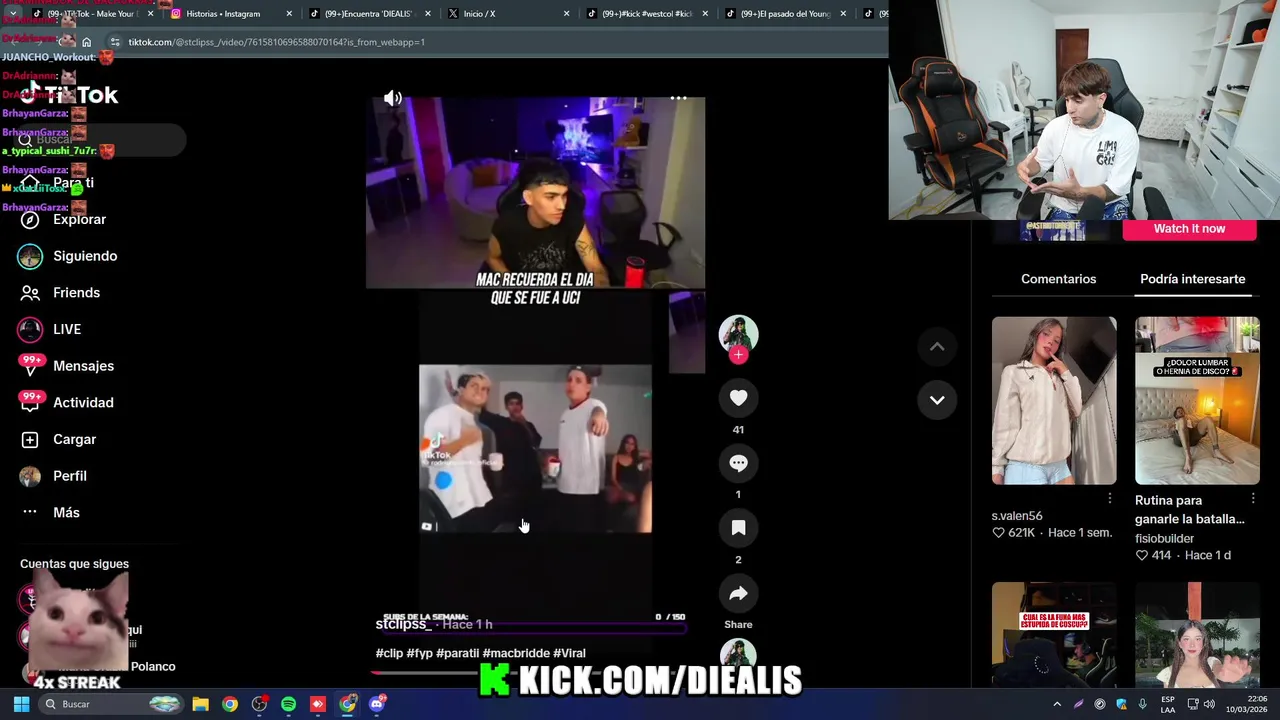Viewport: 1280px width, 720px height.
Task: Click the browser home button
Action: pyautogui.click(x=87, y=42)
